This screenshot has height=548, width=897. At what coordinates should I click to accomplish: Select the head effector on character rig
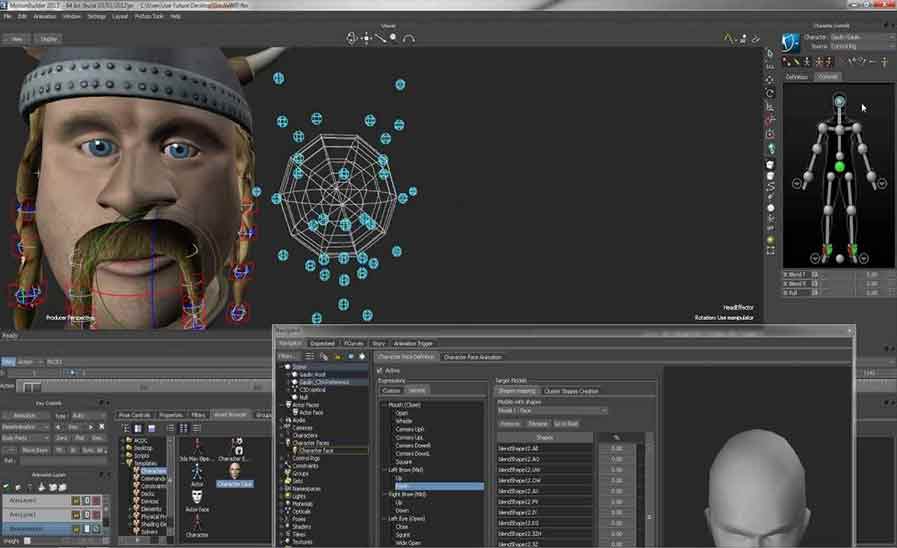839,101
